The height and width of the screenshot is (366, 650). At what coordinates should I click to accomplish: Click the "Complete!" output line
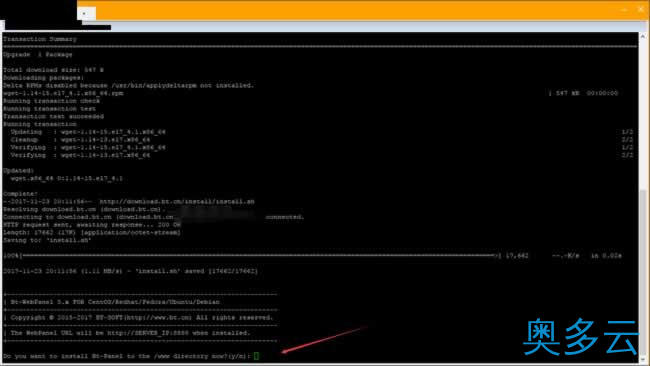click(20, 194)
